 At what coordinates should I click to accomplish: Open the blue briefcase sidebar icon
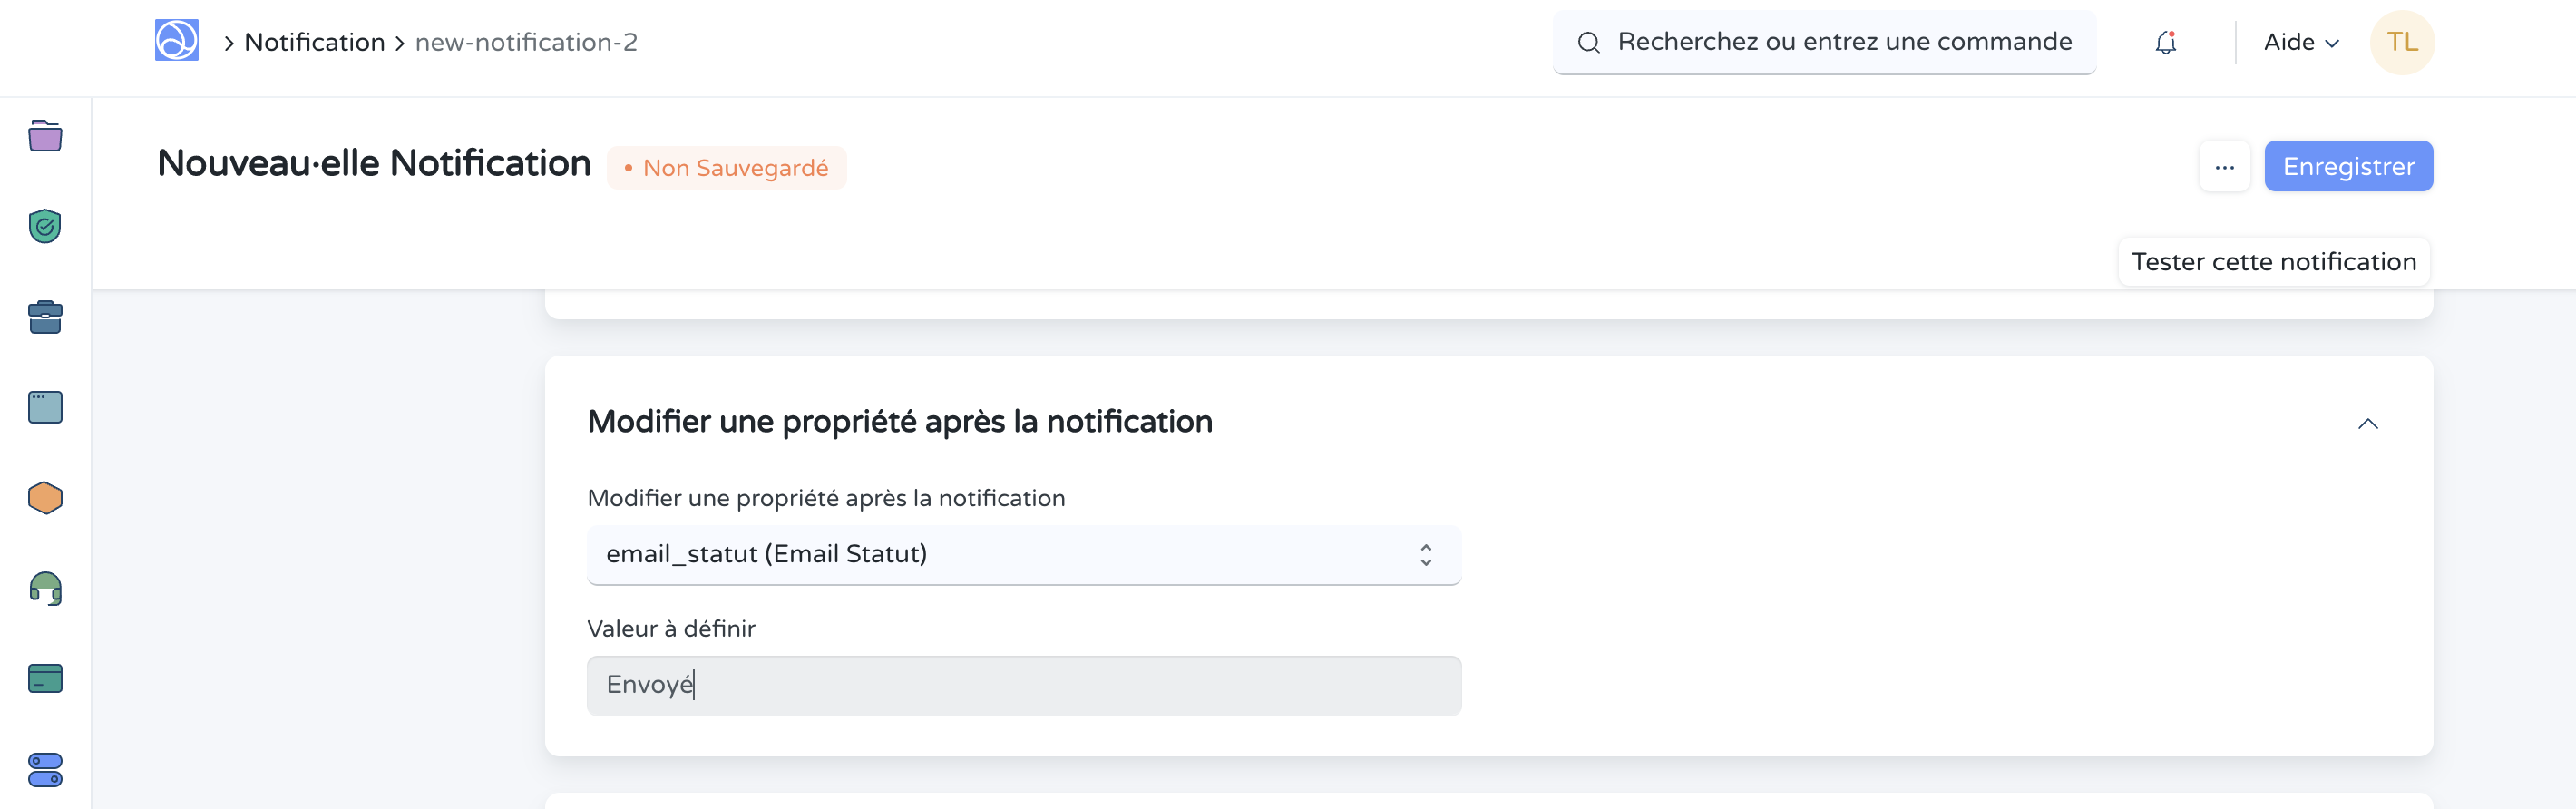coord(45,317)
